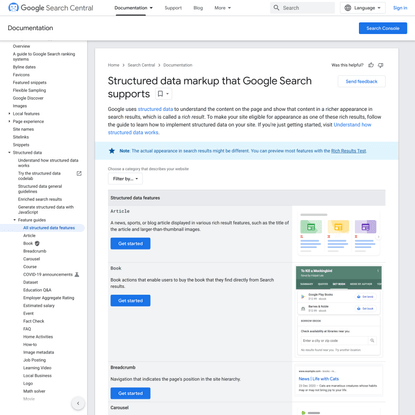The width and height of the screenshot is (415, 415).
Task: Expand Page experience in sidebar
Action: point(9,121)
